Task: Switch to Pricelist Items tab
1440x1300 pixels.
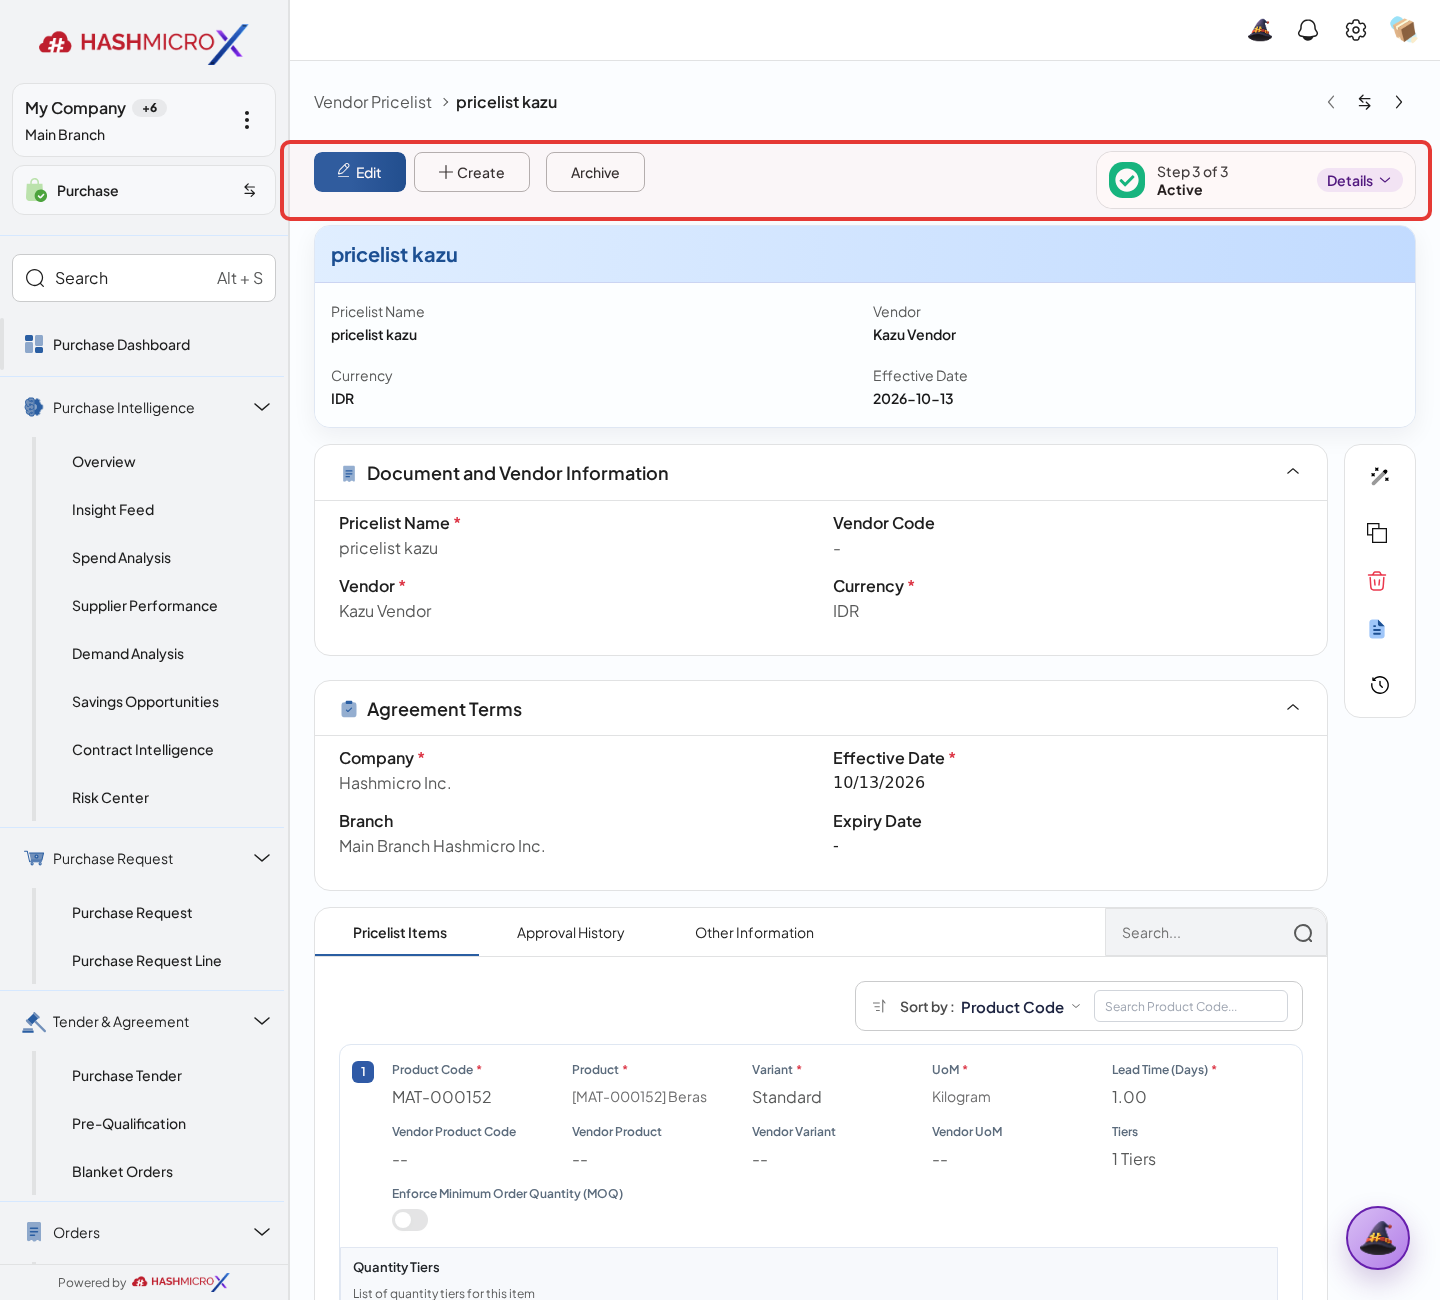Action: (399, 933)
